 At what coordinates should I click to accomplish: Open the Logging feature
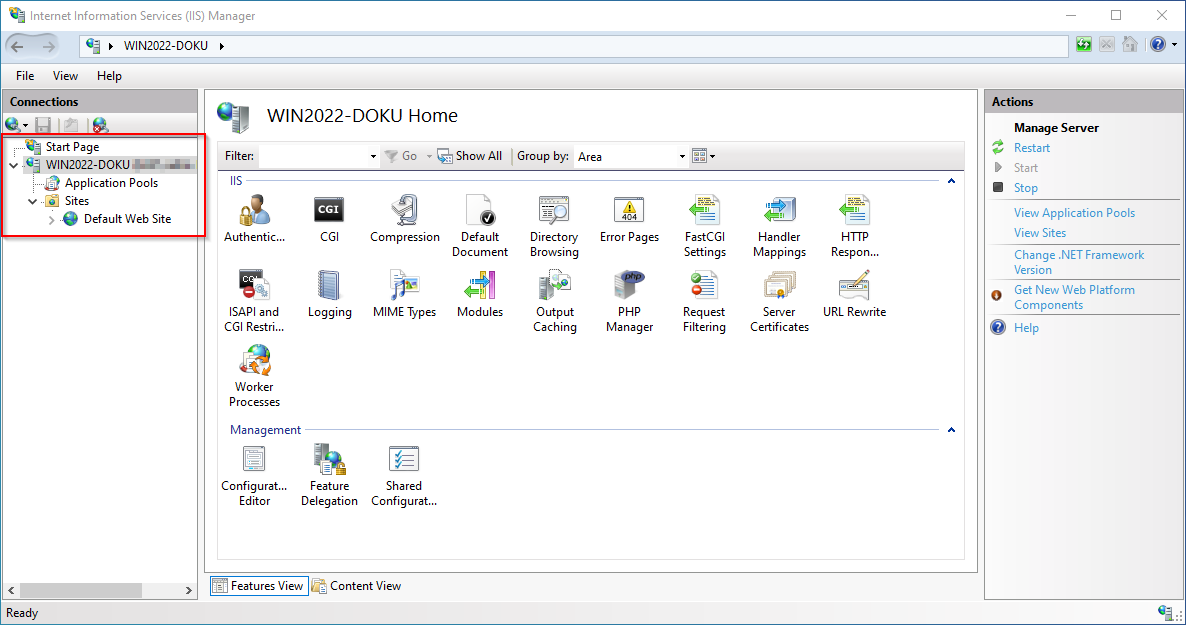[x=329, y=294]
